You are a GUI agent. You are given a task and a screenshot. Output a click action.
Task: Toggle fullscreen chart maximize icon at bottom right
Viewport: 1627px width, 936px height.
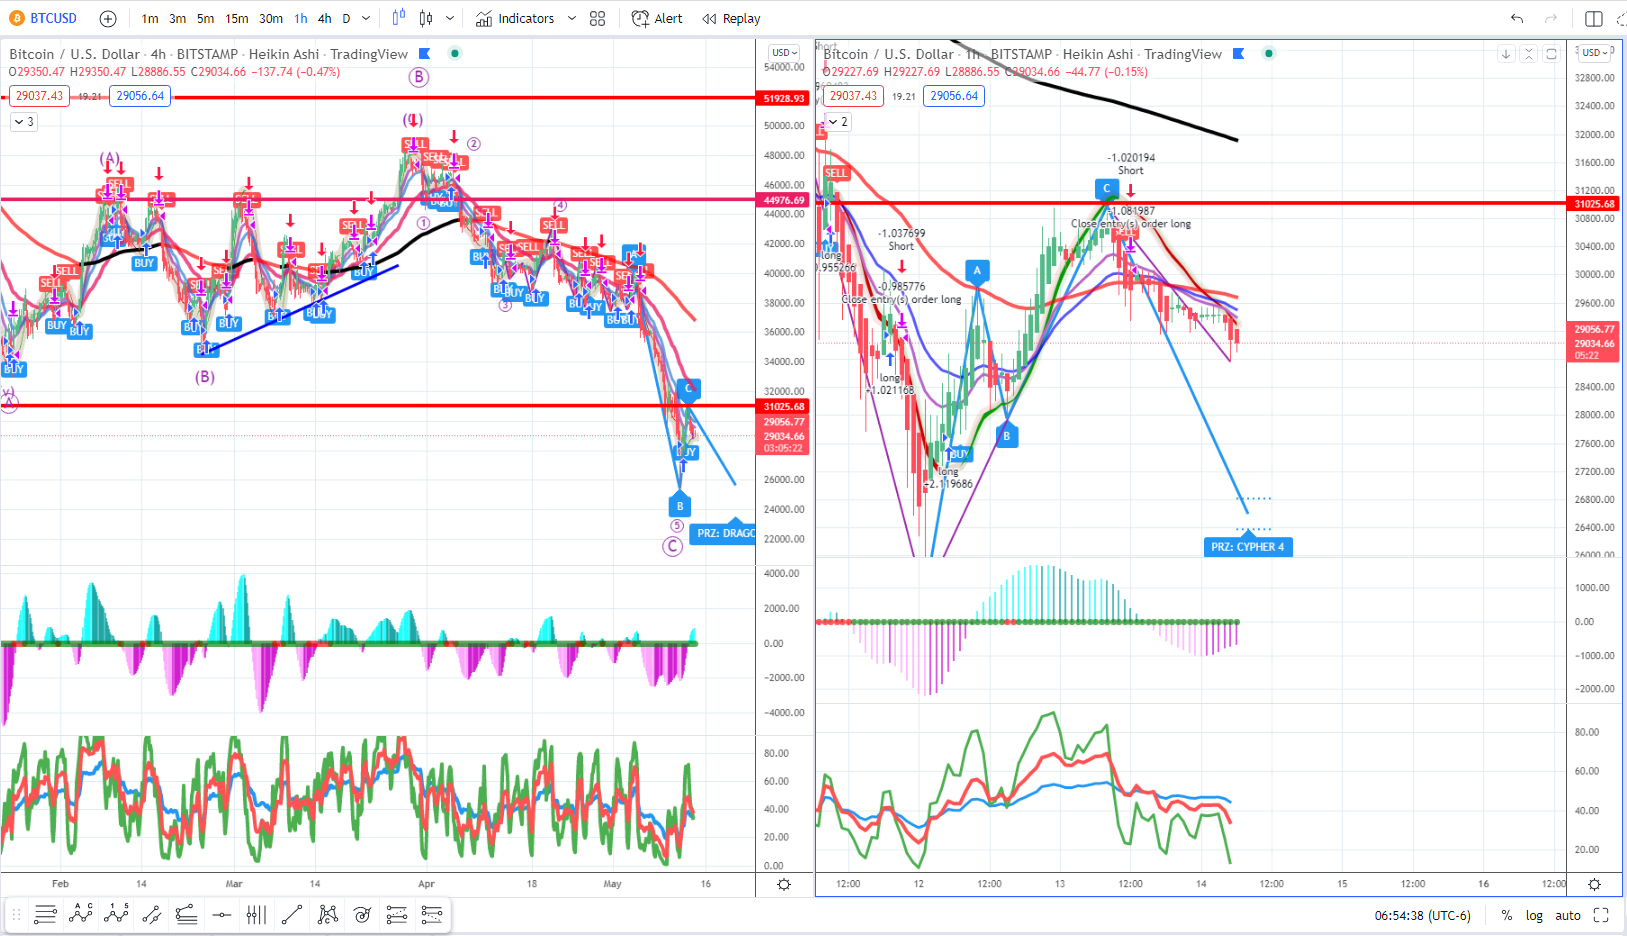click(1601, 915)
